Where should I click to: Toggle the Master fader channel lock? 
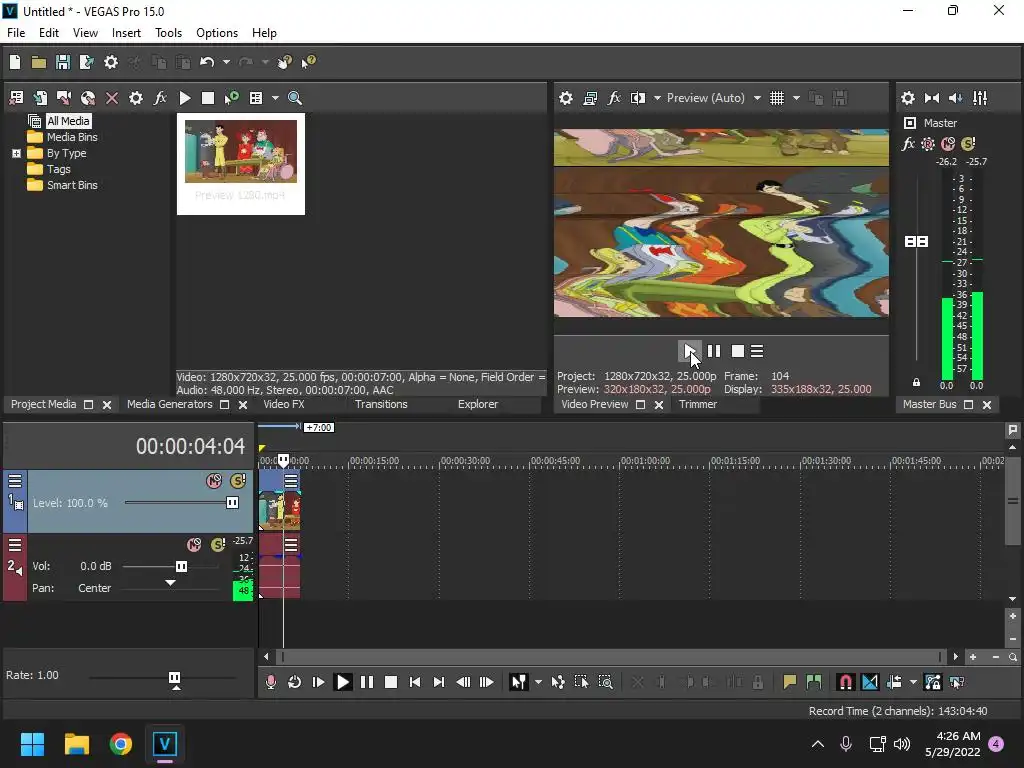pyautogui.click(x=916, y=383)
